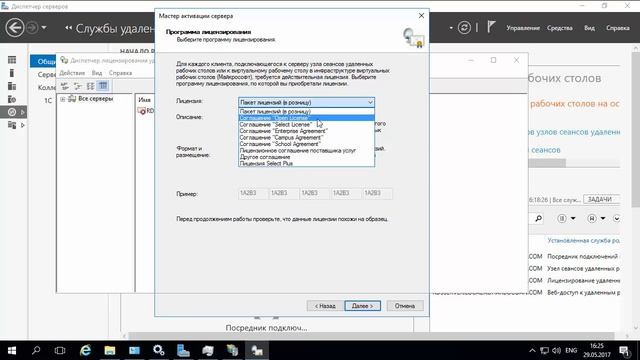Open Dashboard icon in Server Manager sidebar
Viewport: 640px width, 360px height.
12,60
